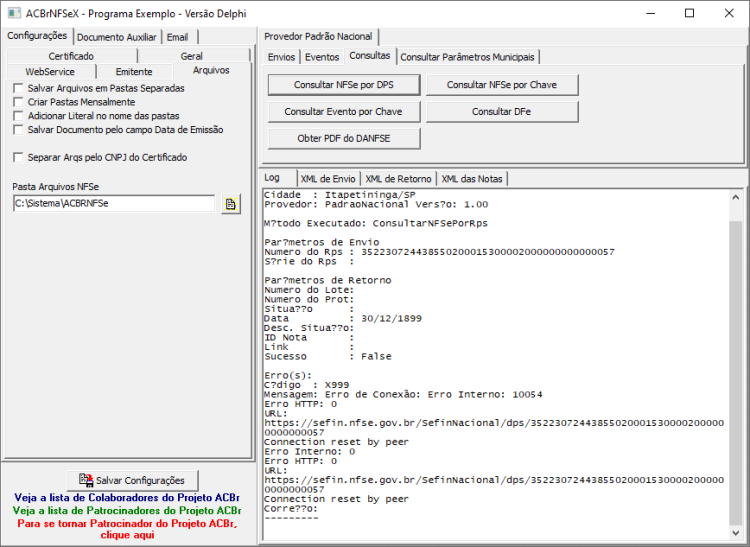750x547 pixels.
Task: Open the Configurações tab
Action: tap(37, 36)
